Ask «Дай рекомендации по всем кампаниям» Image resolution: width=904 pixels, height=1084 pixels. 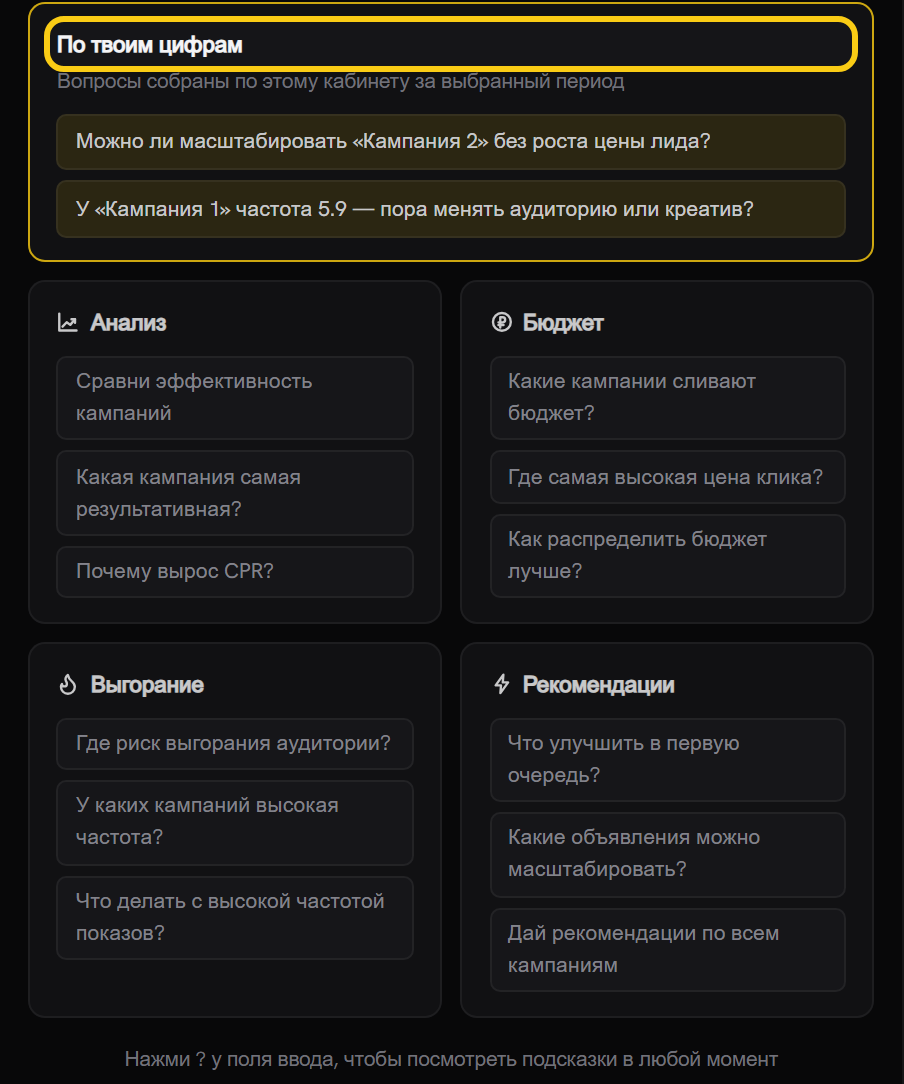pos(668,950)
